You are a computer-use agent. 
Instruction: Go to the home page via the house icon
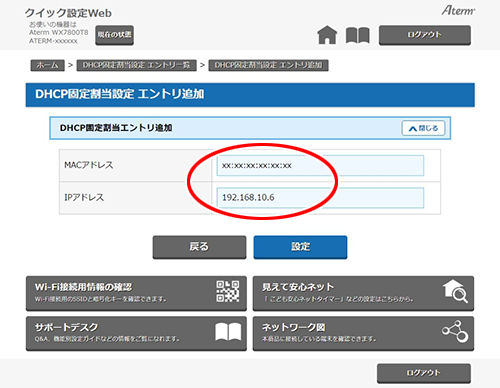pyautogui.click(x=327, y=35)
